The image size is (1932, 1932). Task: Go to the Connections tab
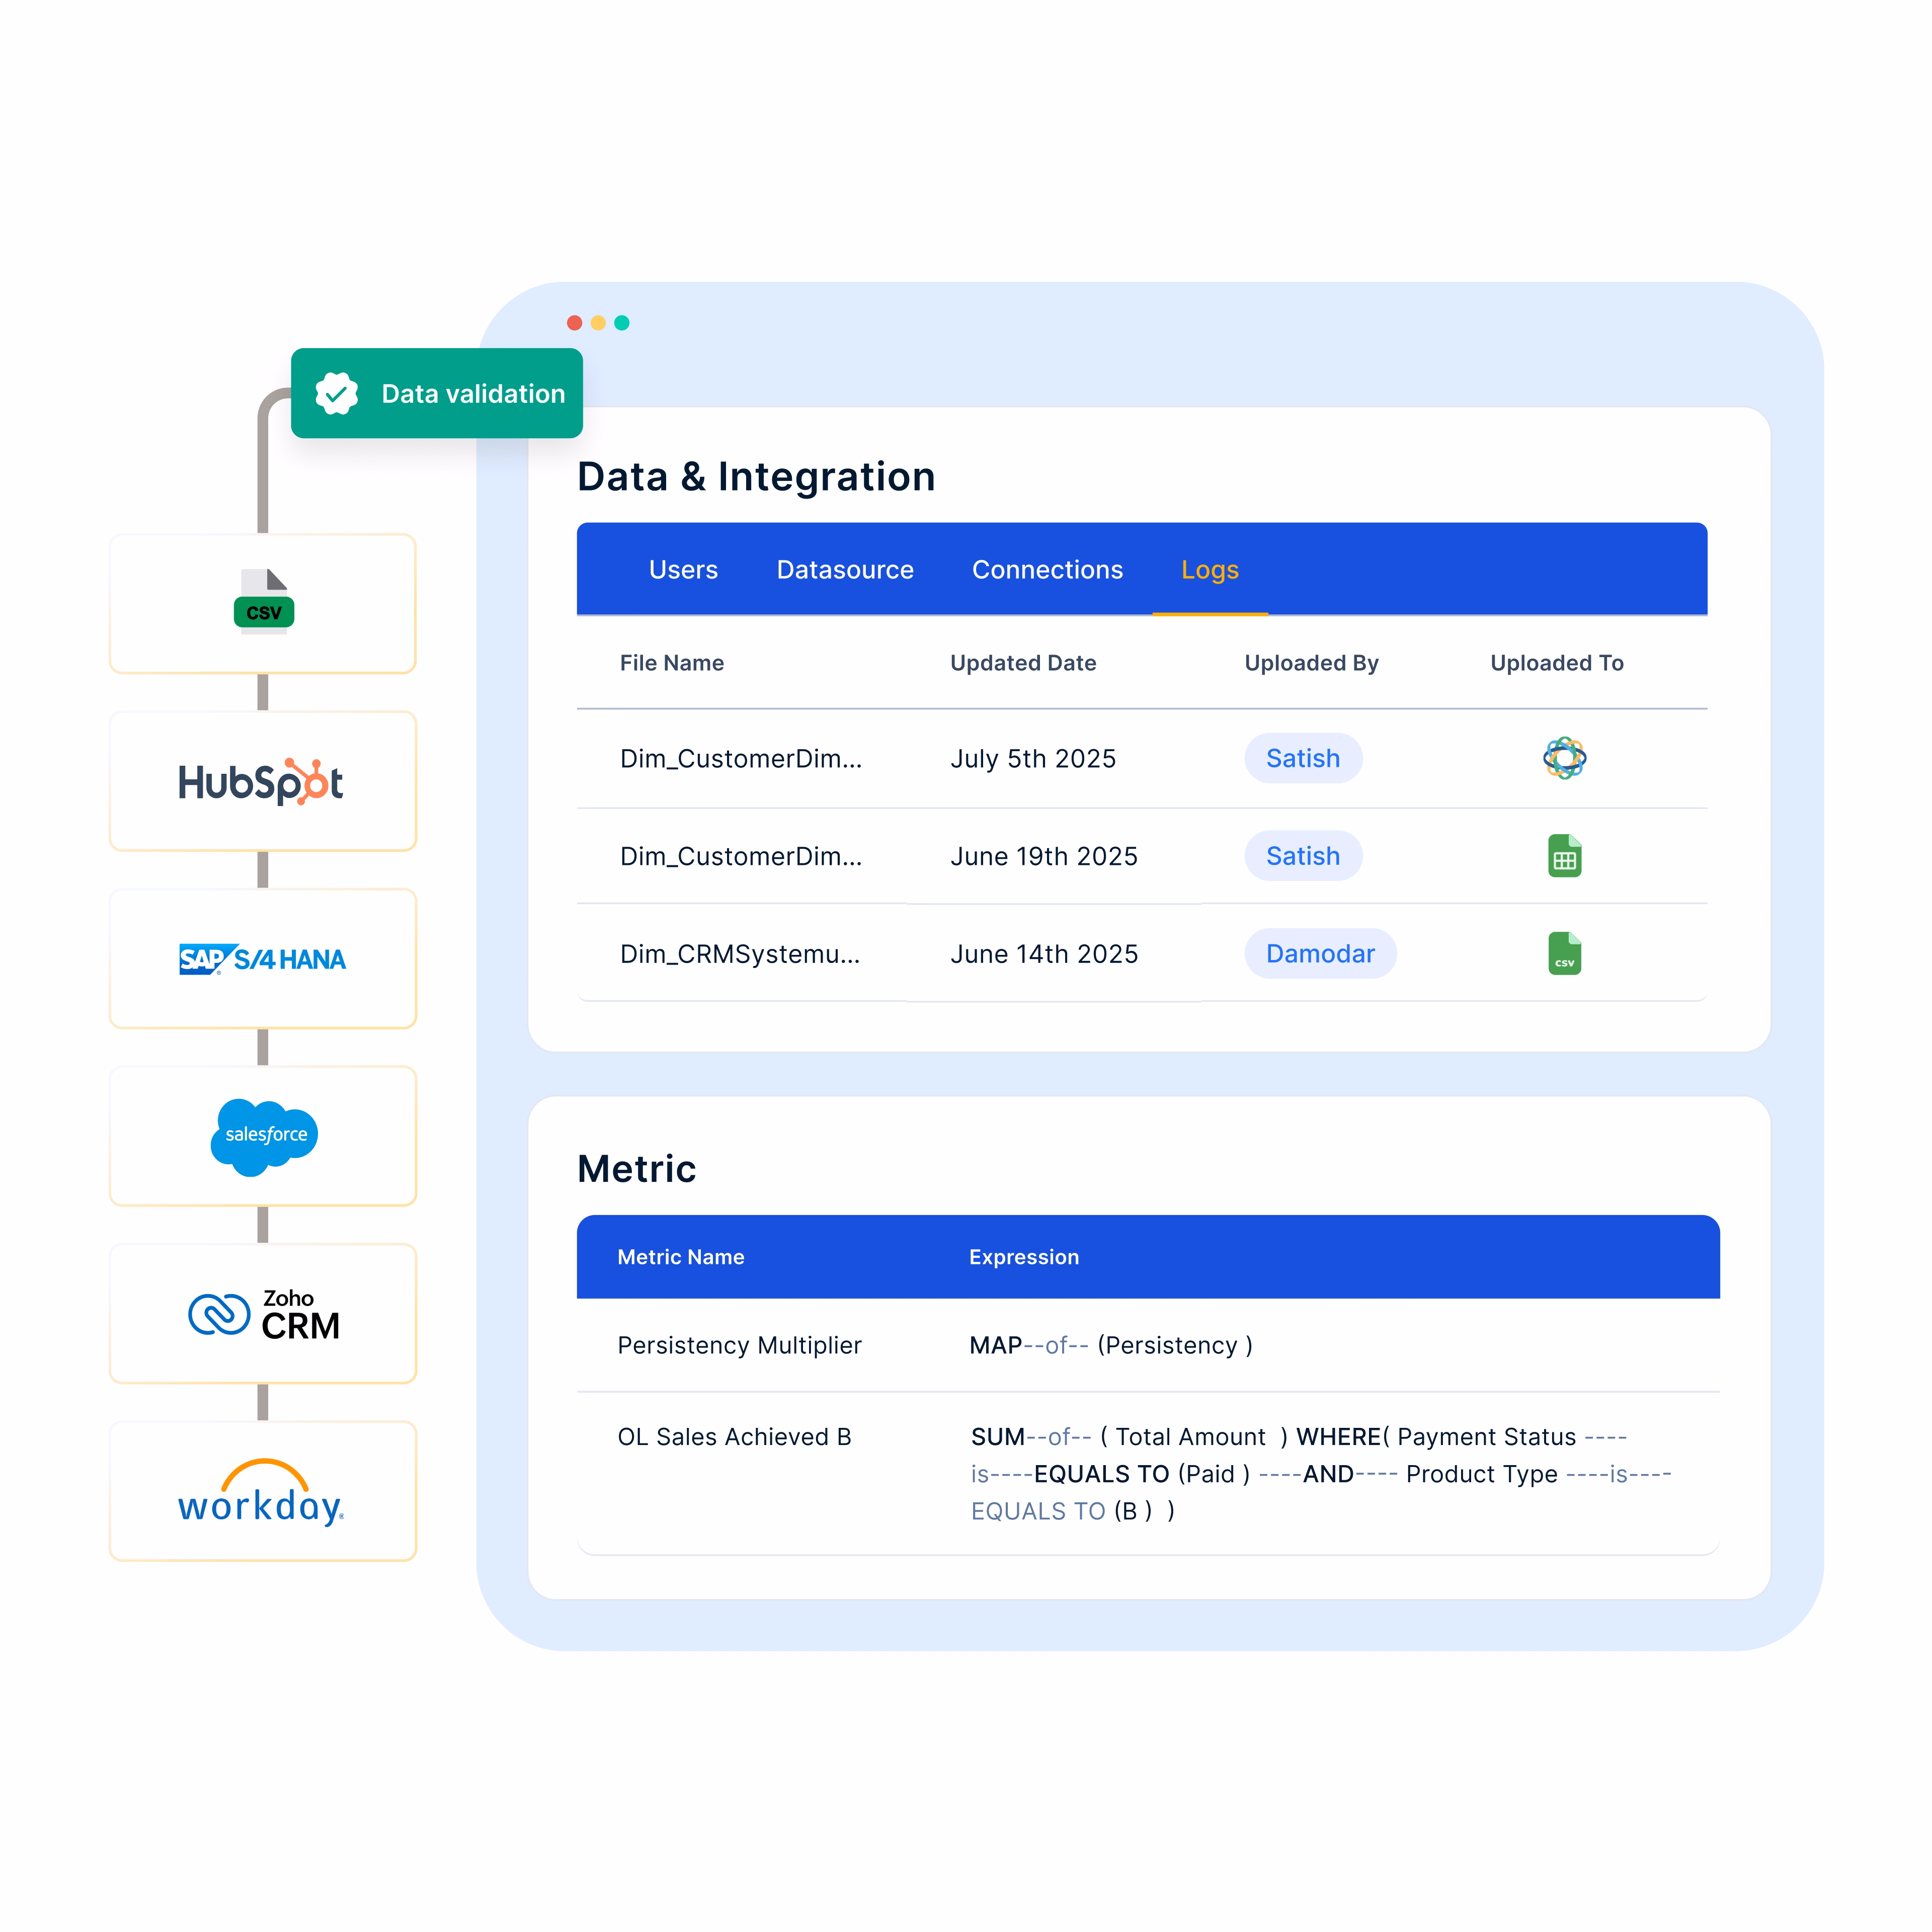pyautogui.click(x=1047, y=570)
